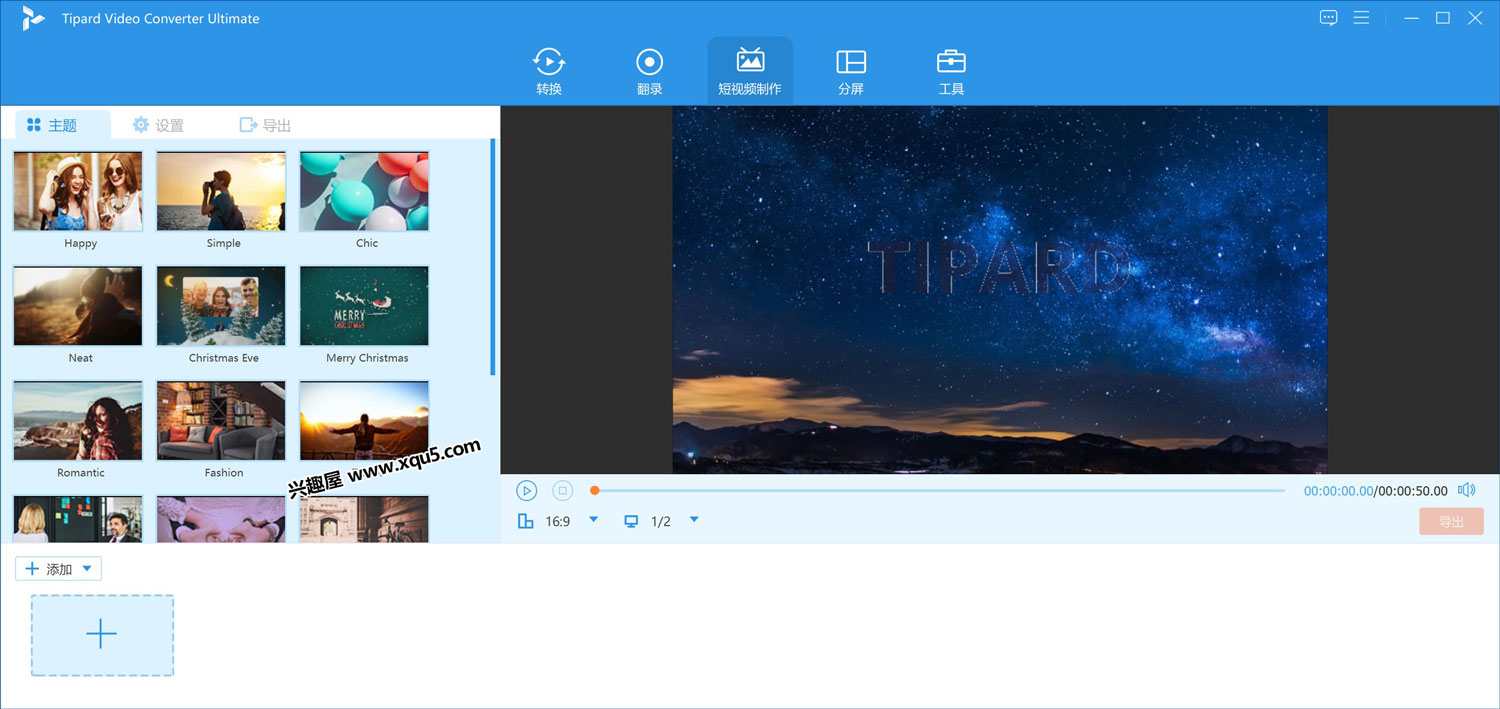1500x709 pixels.
Task: Click the feedback chat bubble icon
Action: (x=1328, y=18)
